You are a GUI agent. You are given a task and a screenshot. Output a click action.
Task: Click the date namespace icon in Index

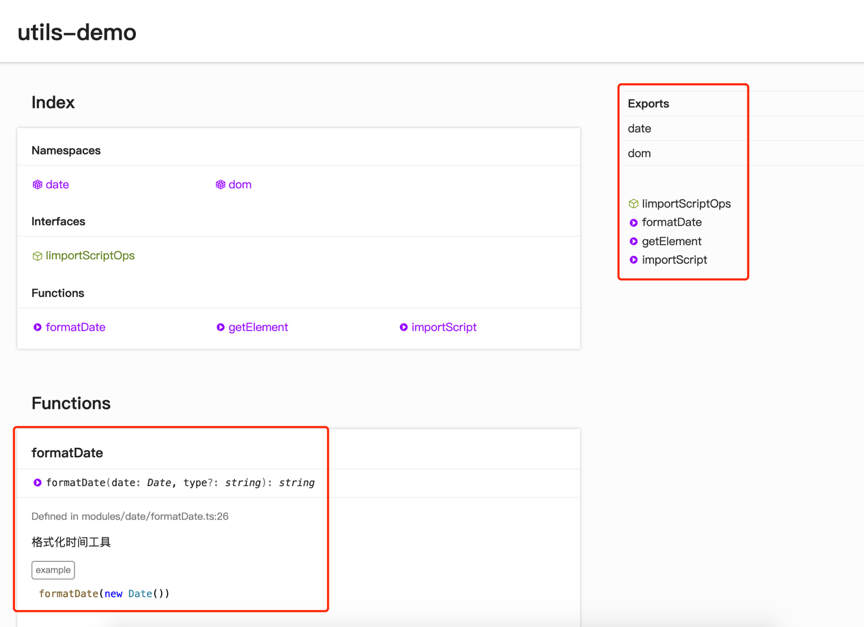(x=37, y=185)
